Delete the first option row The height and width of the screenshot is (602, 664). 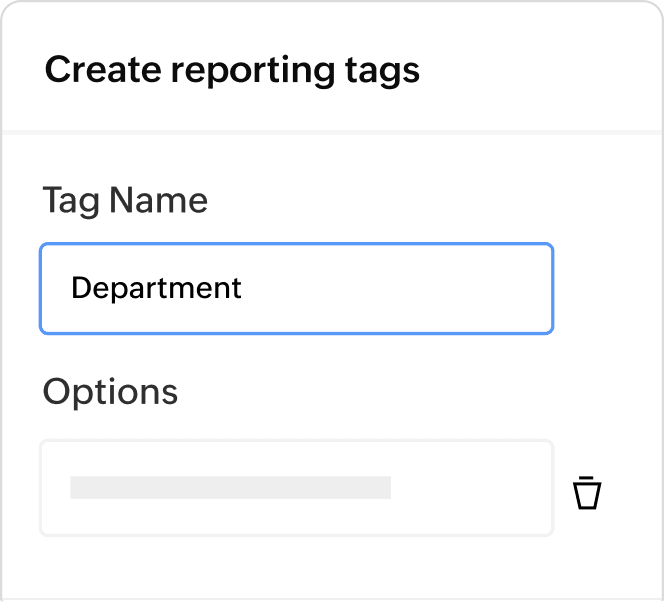[x=587, y=493]
